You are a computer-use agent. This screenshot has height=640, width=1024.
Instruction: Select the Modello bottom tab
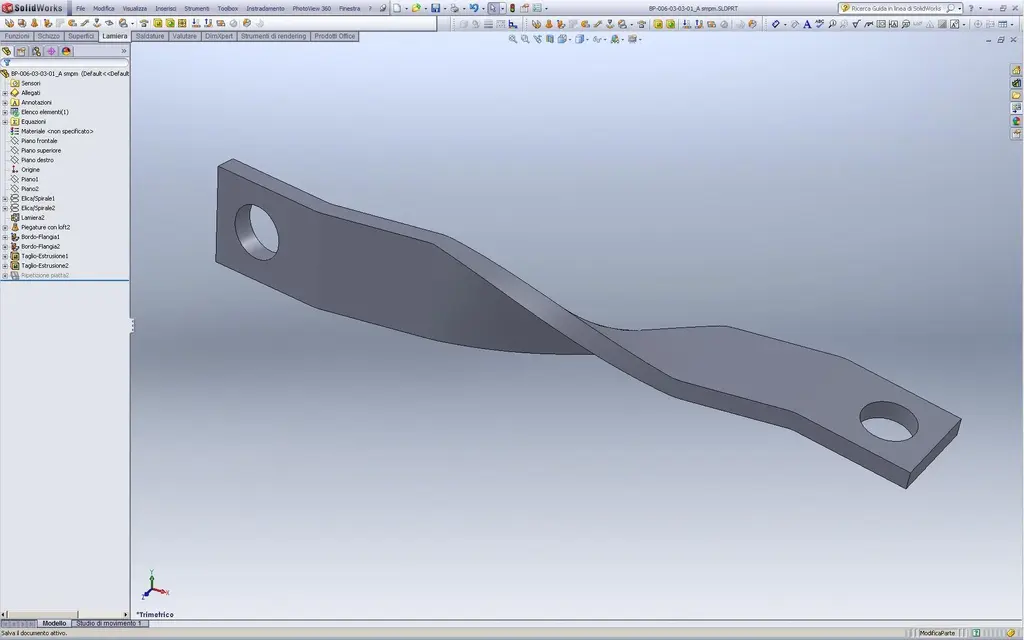(x=54, y=624)
